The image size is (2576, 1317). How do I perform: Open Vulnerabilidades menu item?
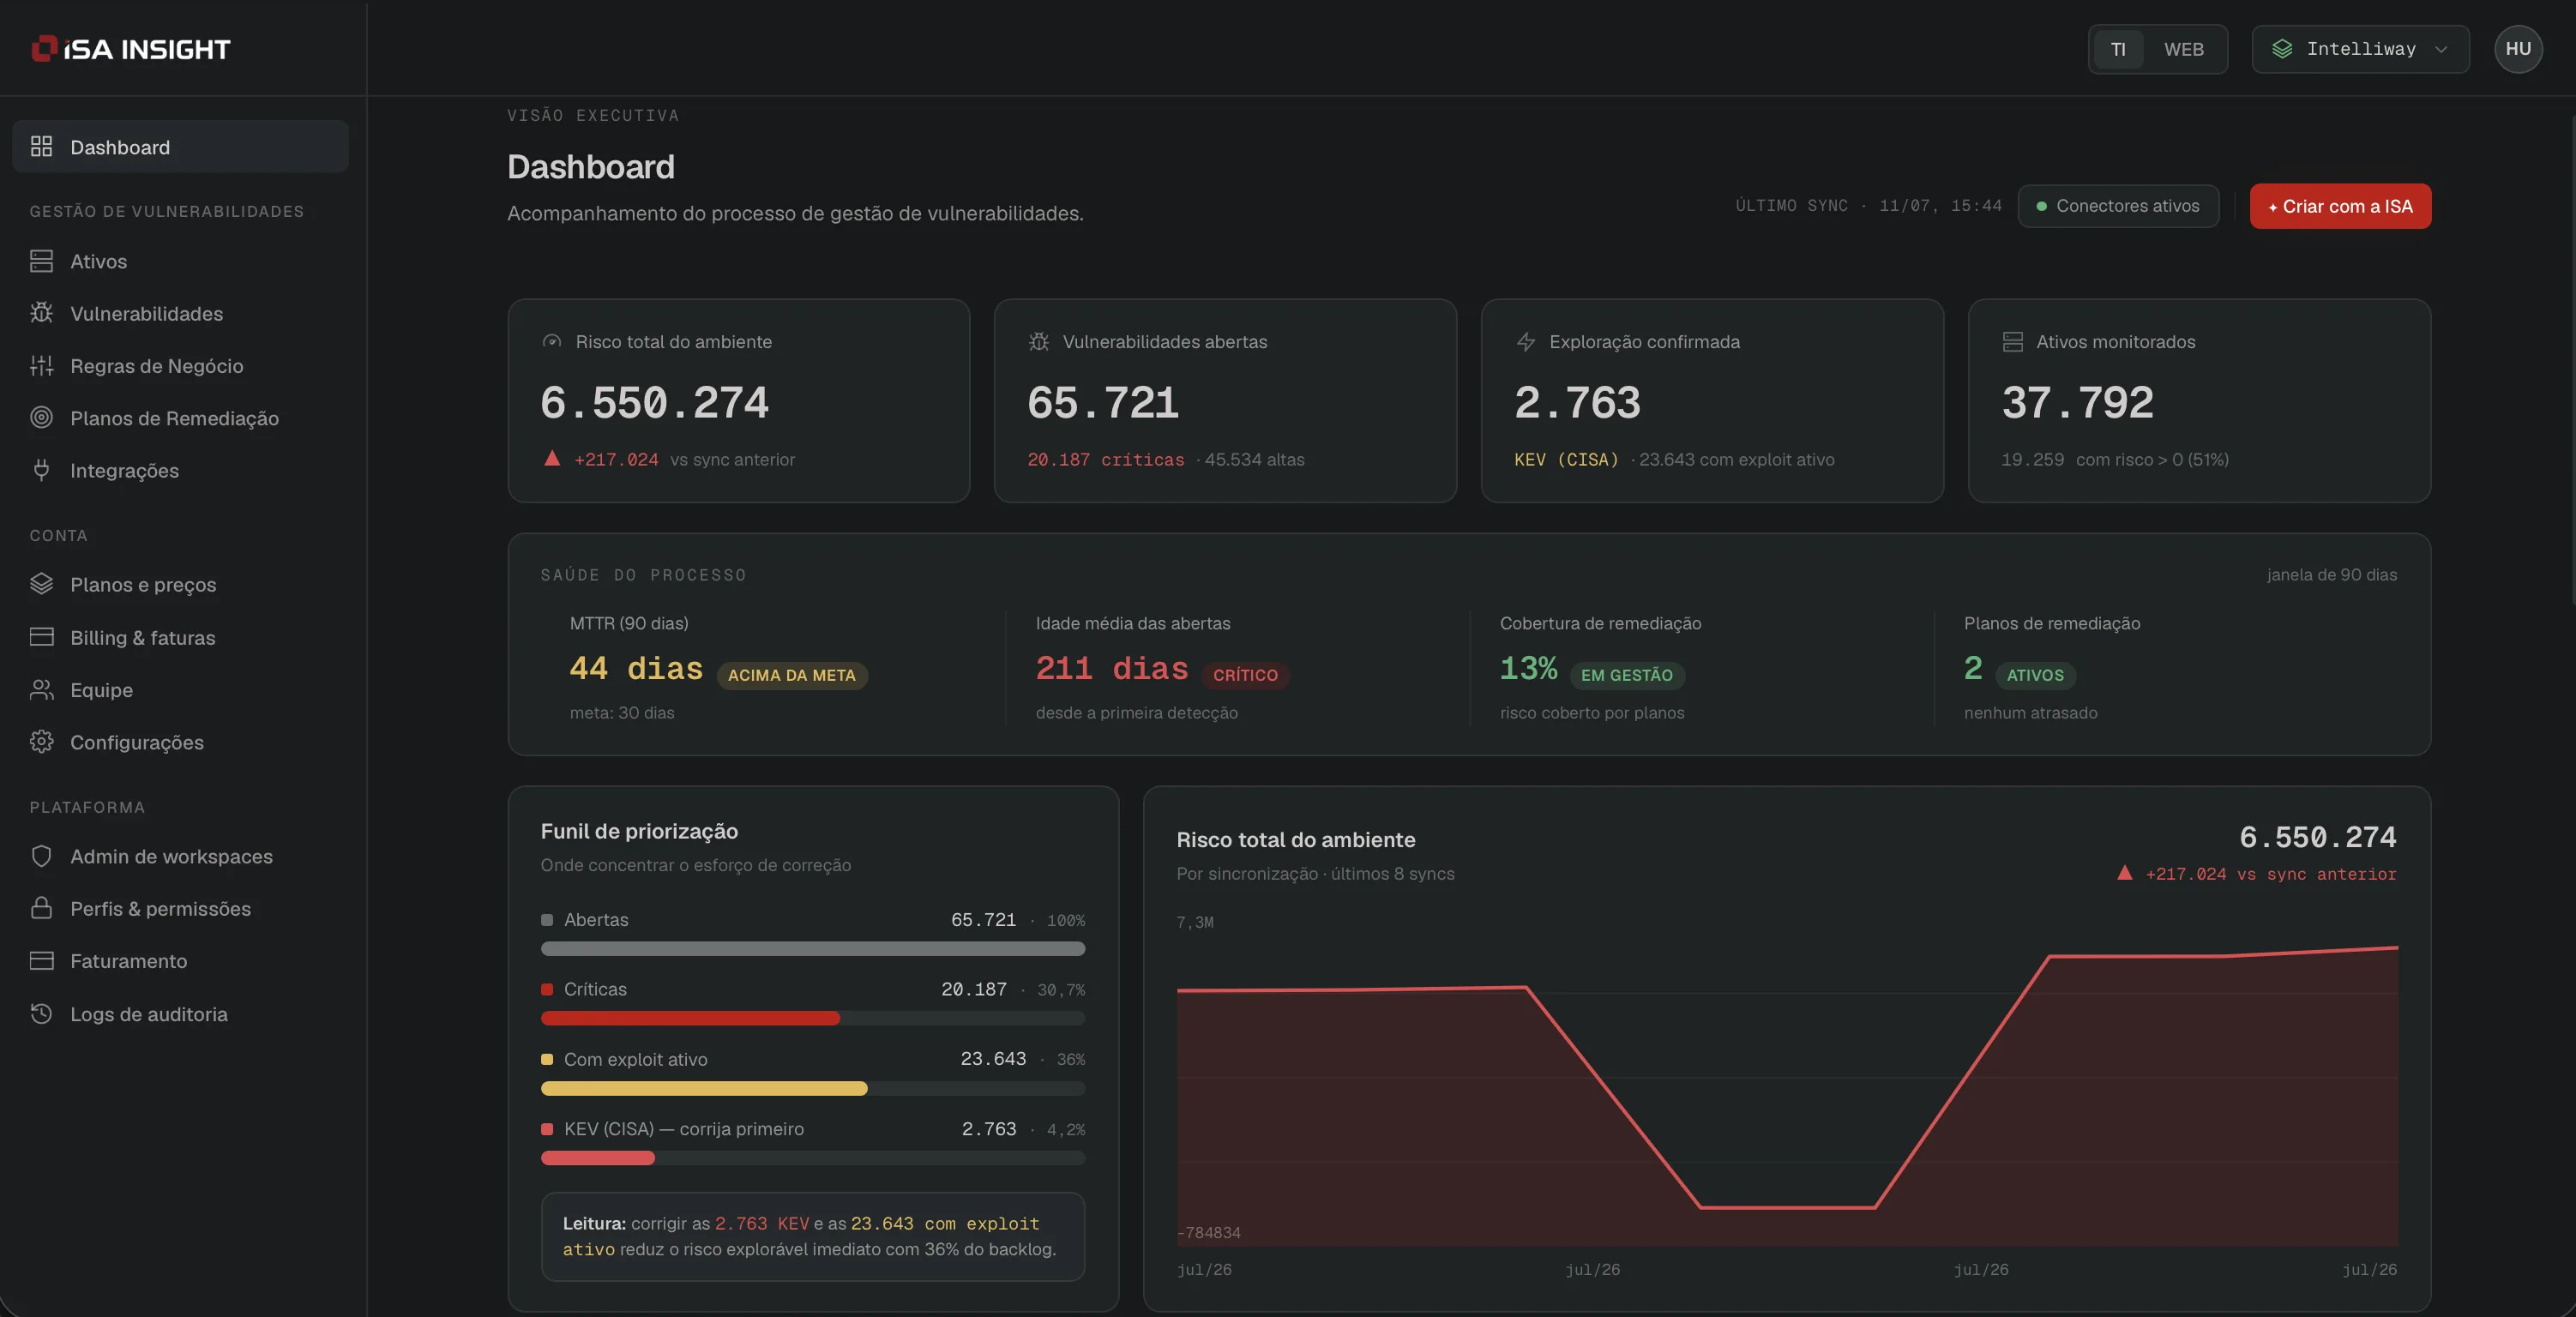[x=181, y=313]
